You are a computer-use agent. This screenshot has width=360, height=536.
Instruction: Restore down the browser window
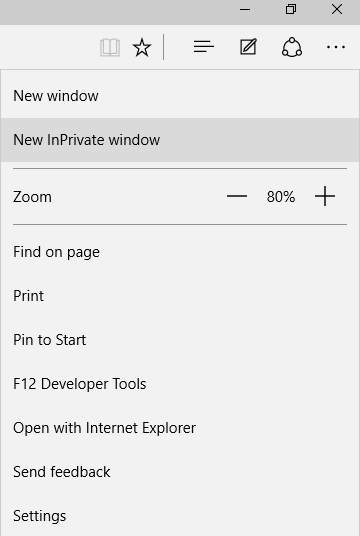pyautogui.click(x=291, y=10)
